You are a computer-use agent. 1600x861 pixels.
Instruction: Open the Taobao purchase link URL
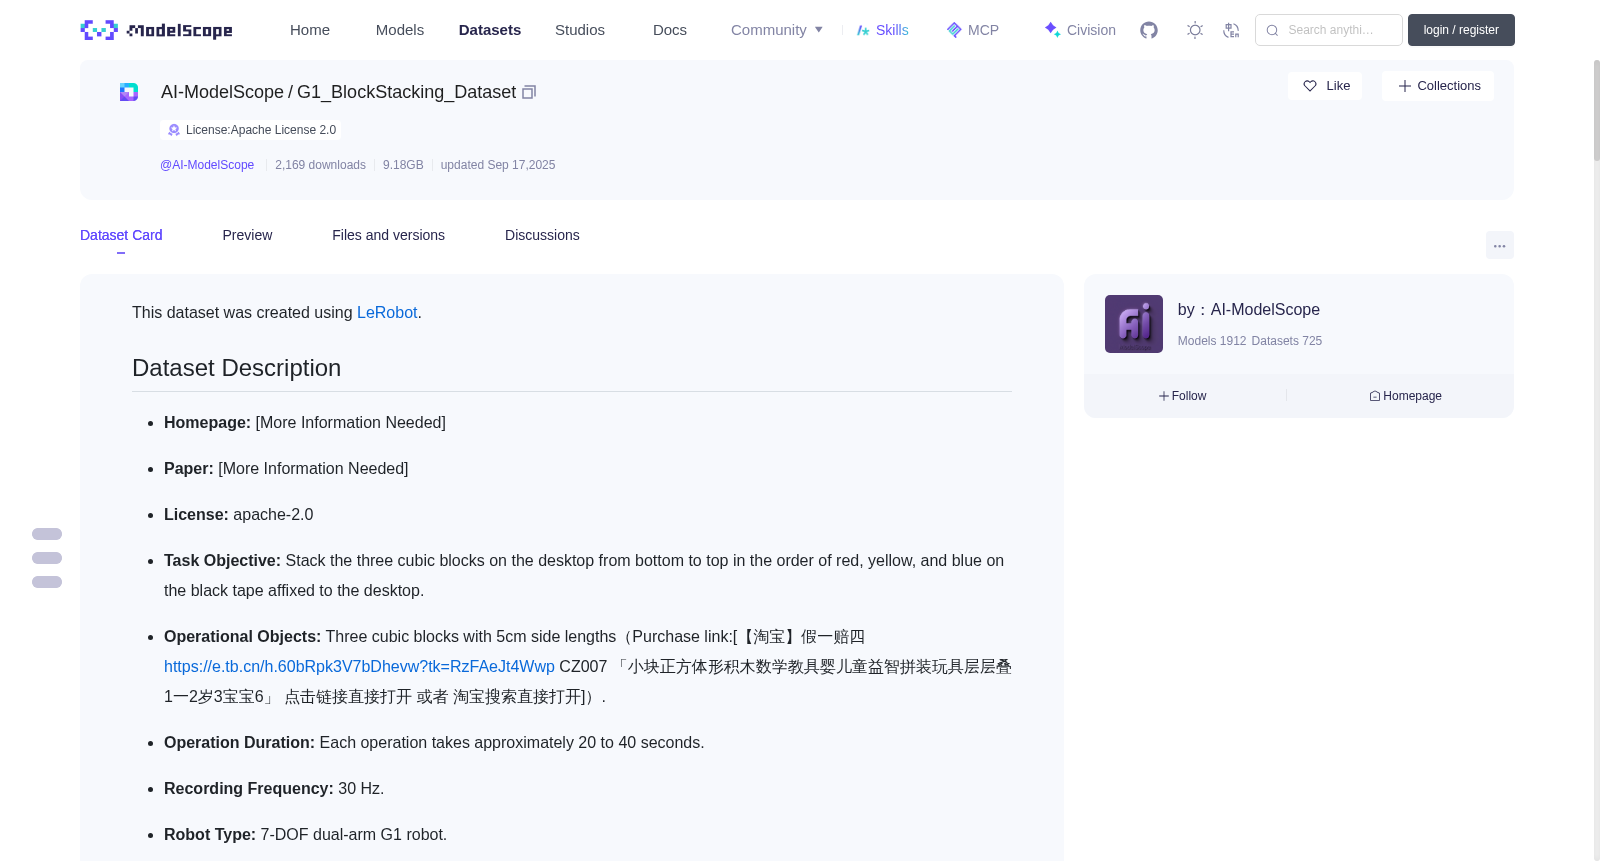click(x=359, y=667)
